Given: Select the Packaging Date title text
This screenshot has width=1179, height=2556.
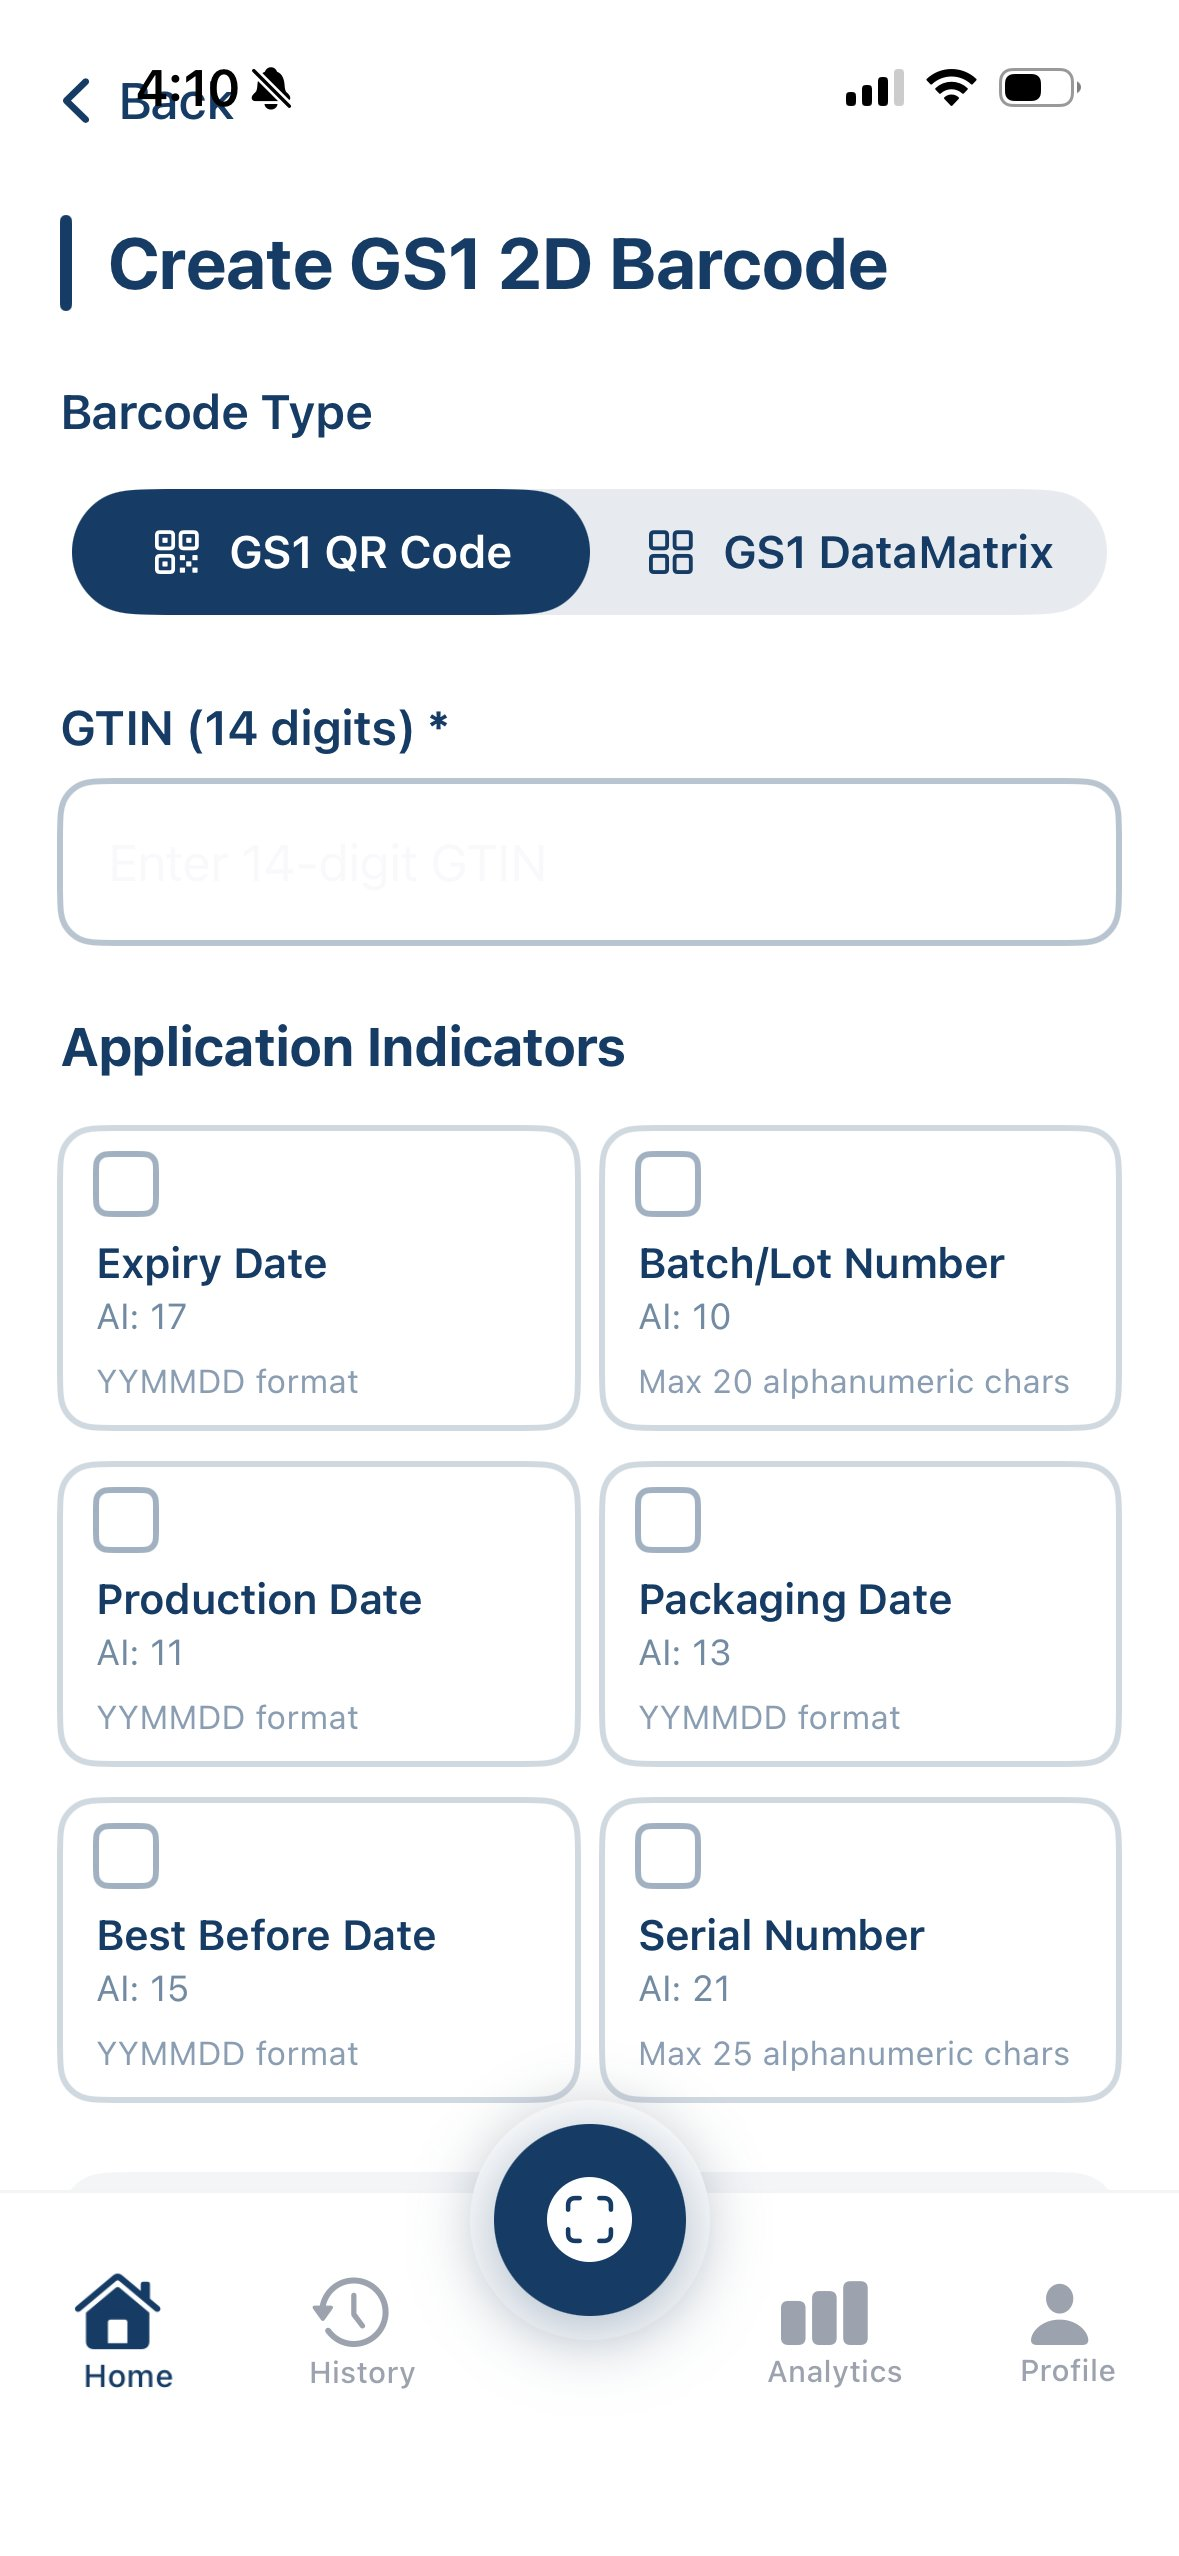Looking at the screenshot, I should pyautogui.click(x=795, y=1601).
